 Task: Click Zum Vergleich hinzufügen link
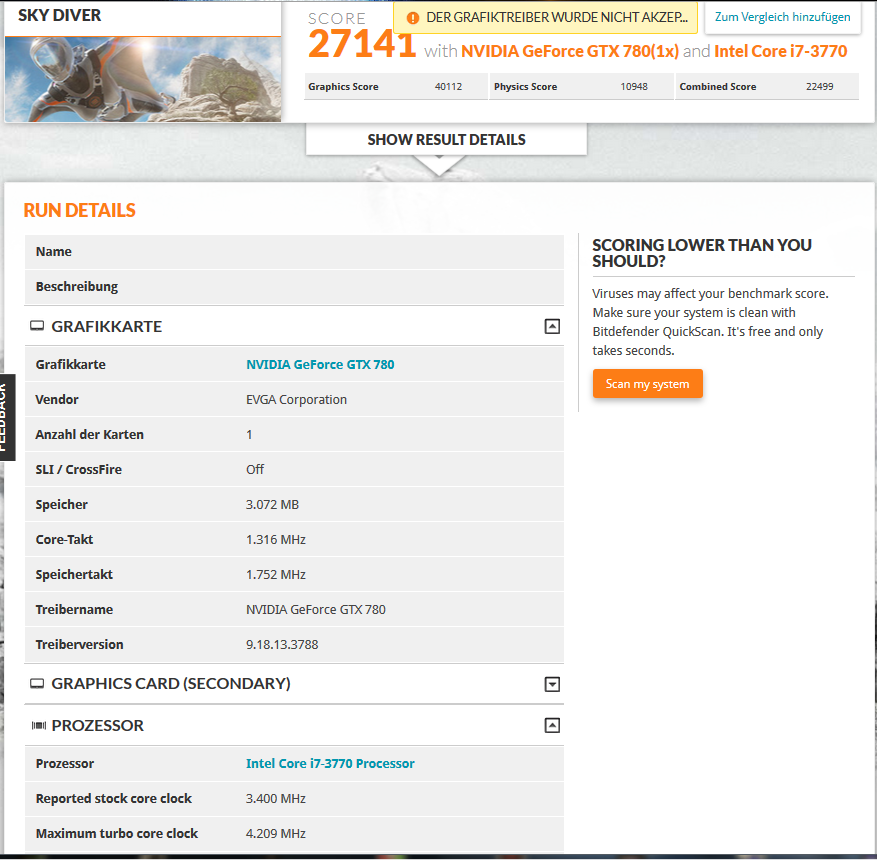(782, 17)
